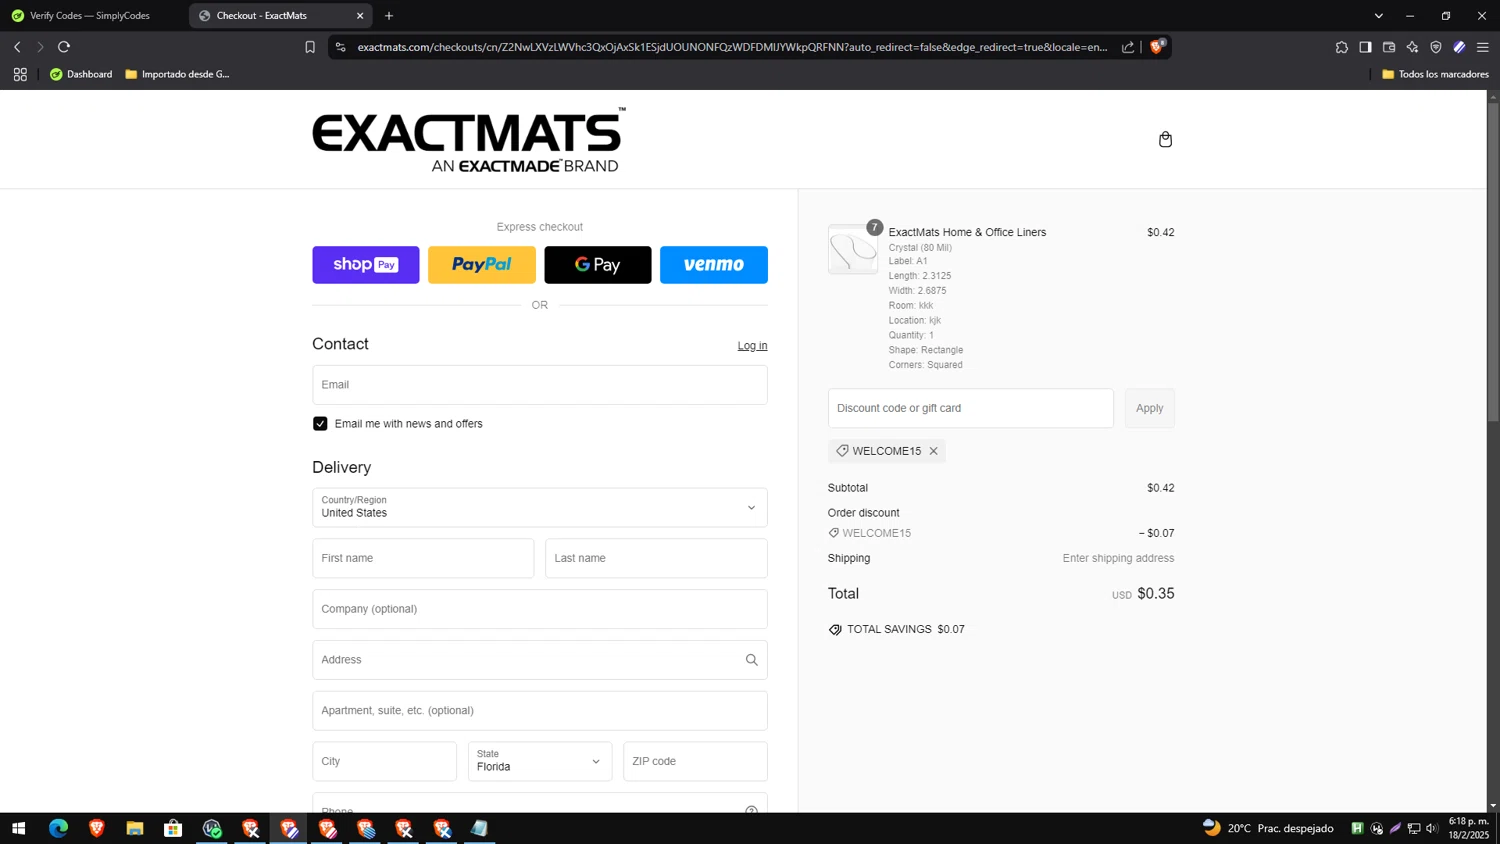
Task: Open browser extensions puzzle icon
Action: (x=1341, y=47)
